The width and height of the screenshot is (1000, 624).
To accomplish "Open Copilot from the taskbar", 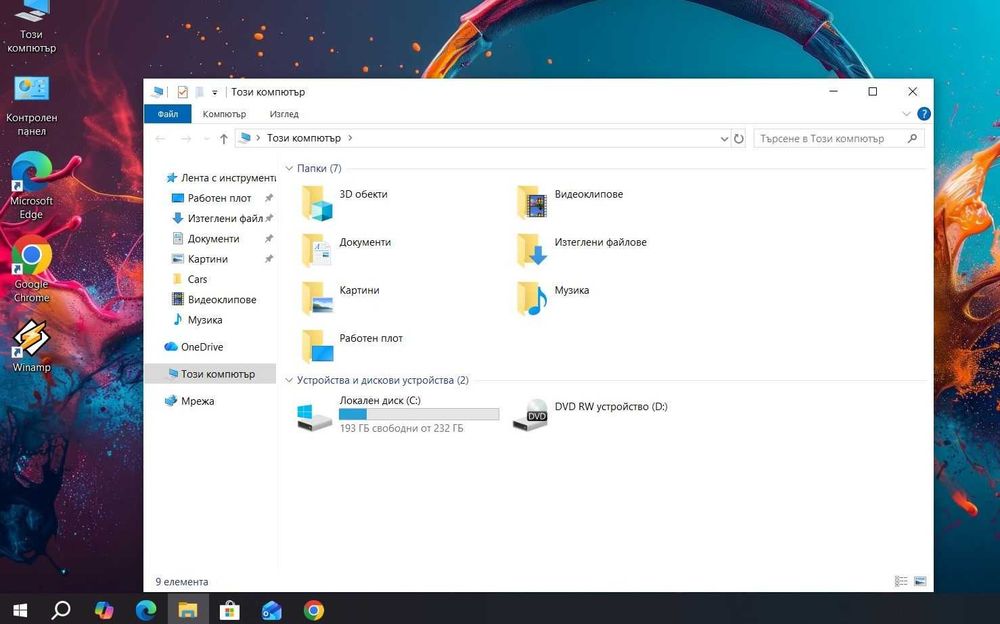I will 103,610.
